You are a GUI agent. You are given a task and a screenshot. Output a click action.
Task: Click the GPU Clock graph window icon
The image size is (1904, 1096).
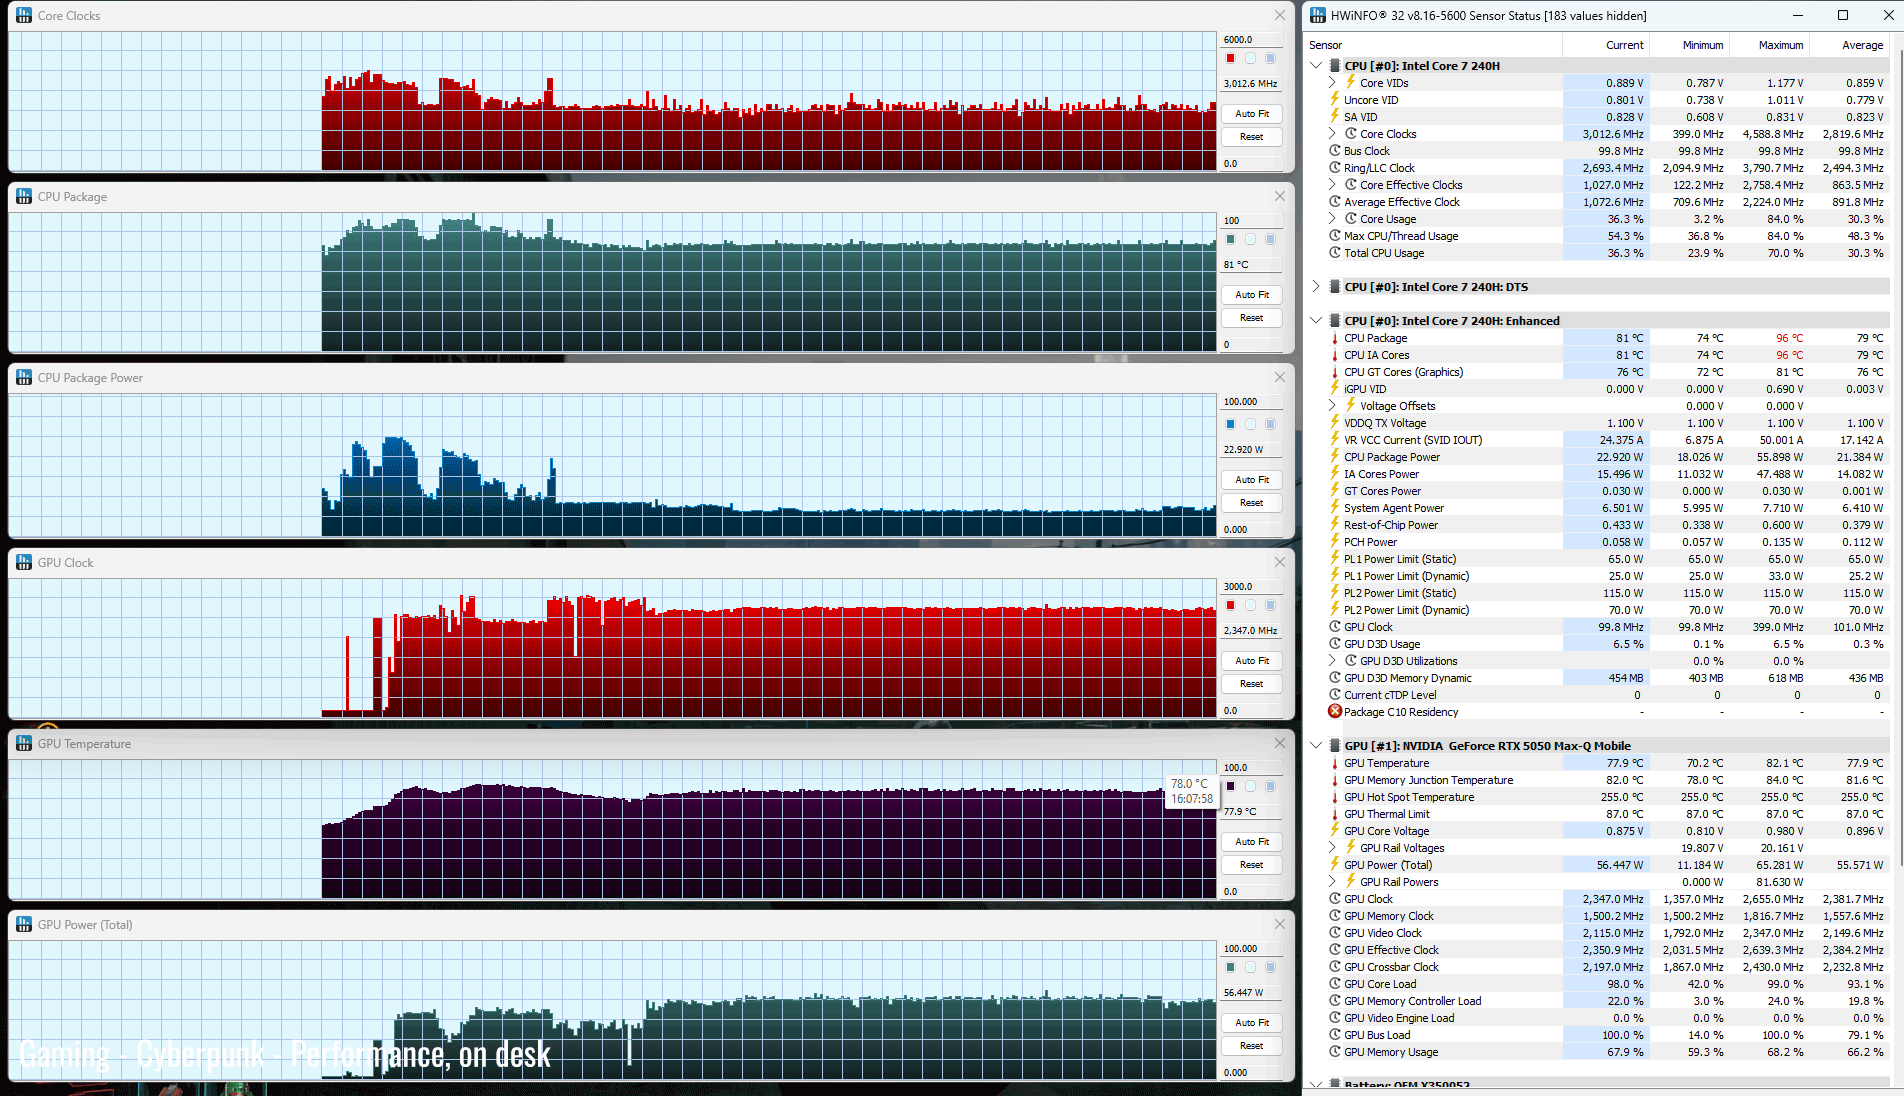point(23,562)
